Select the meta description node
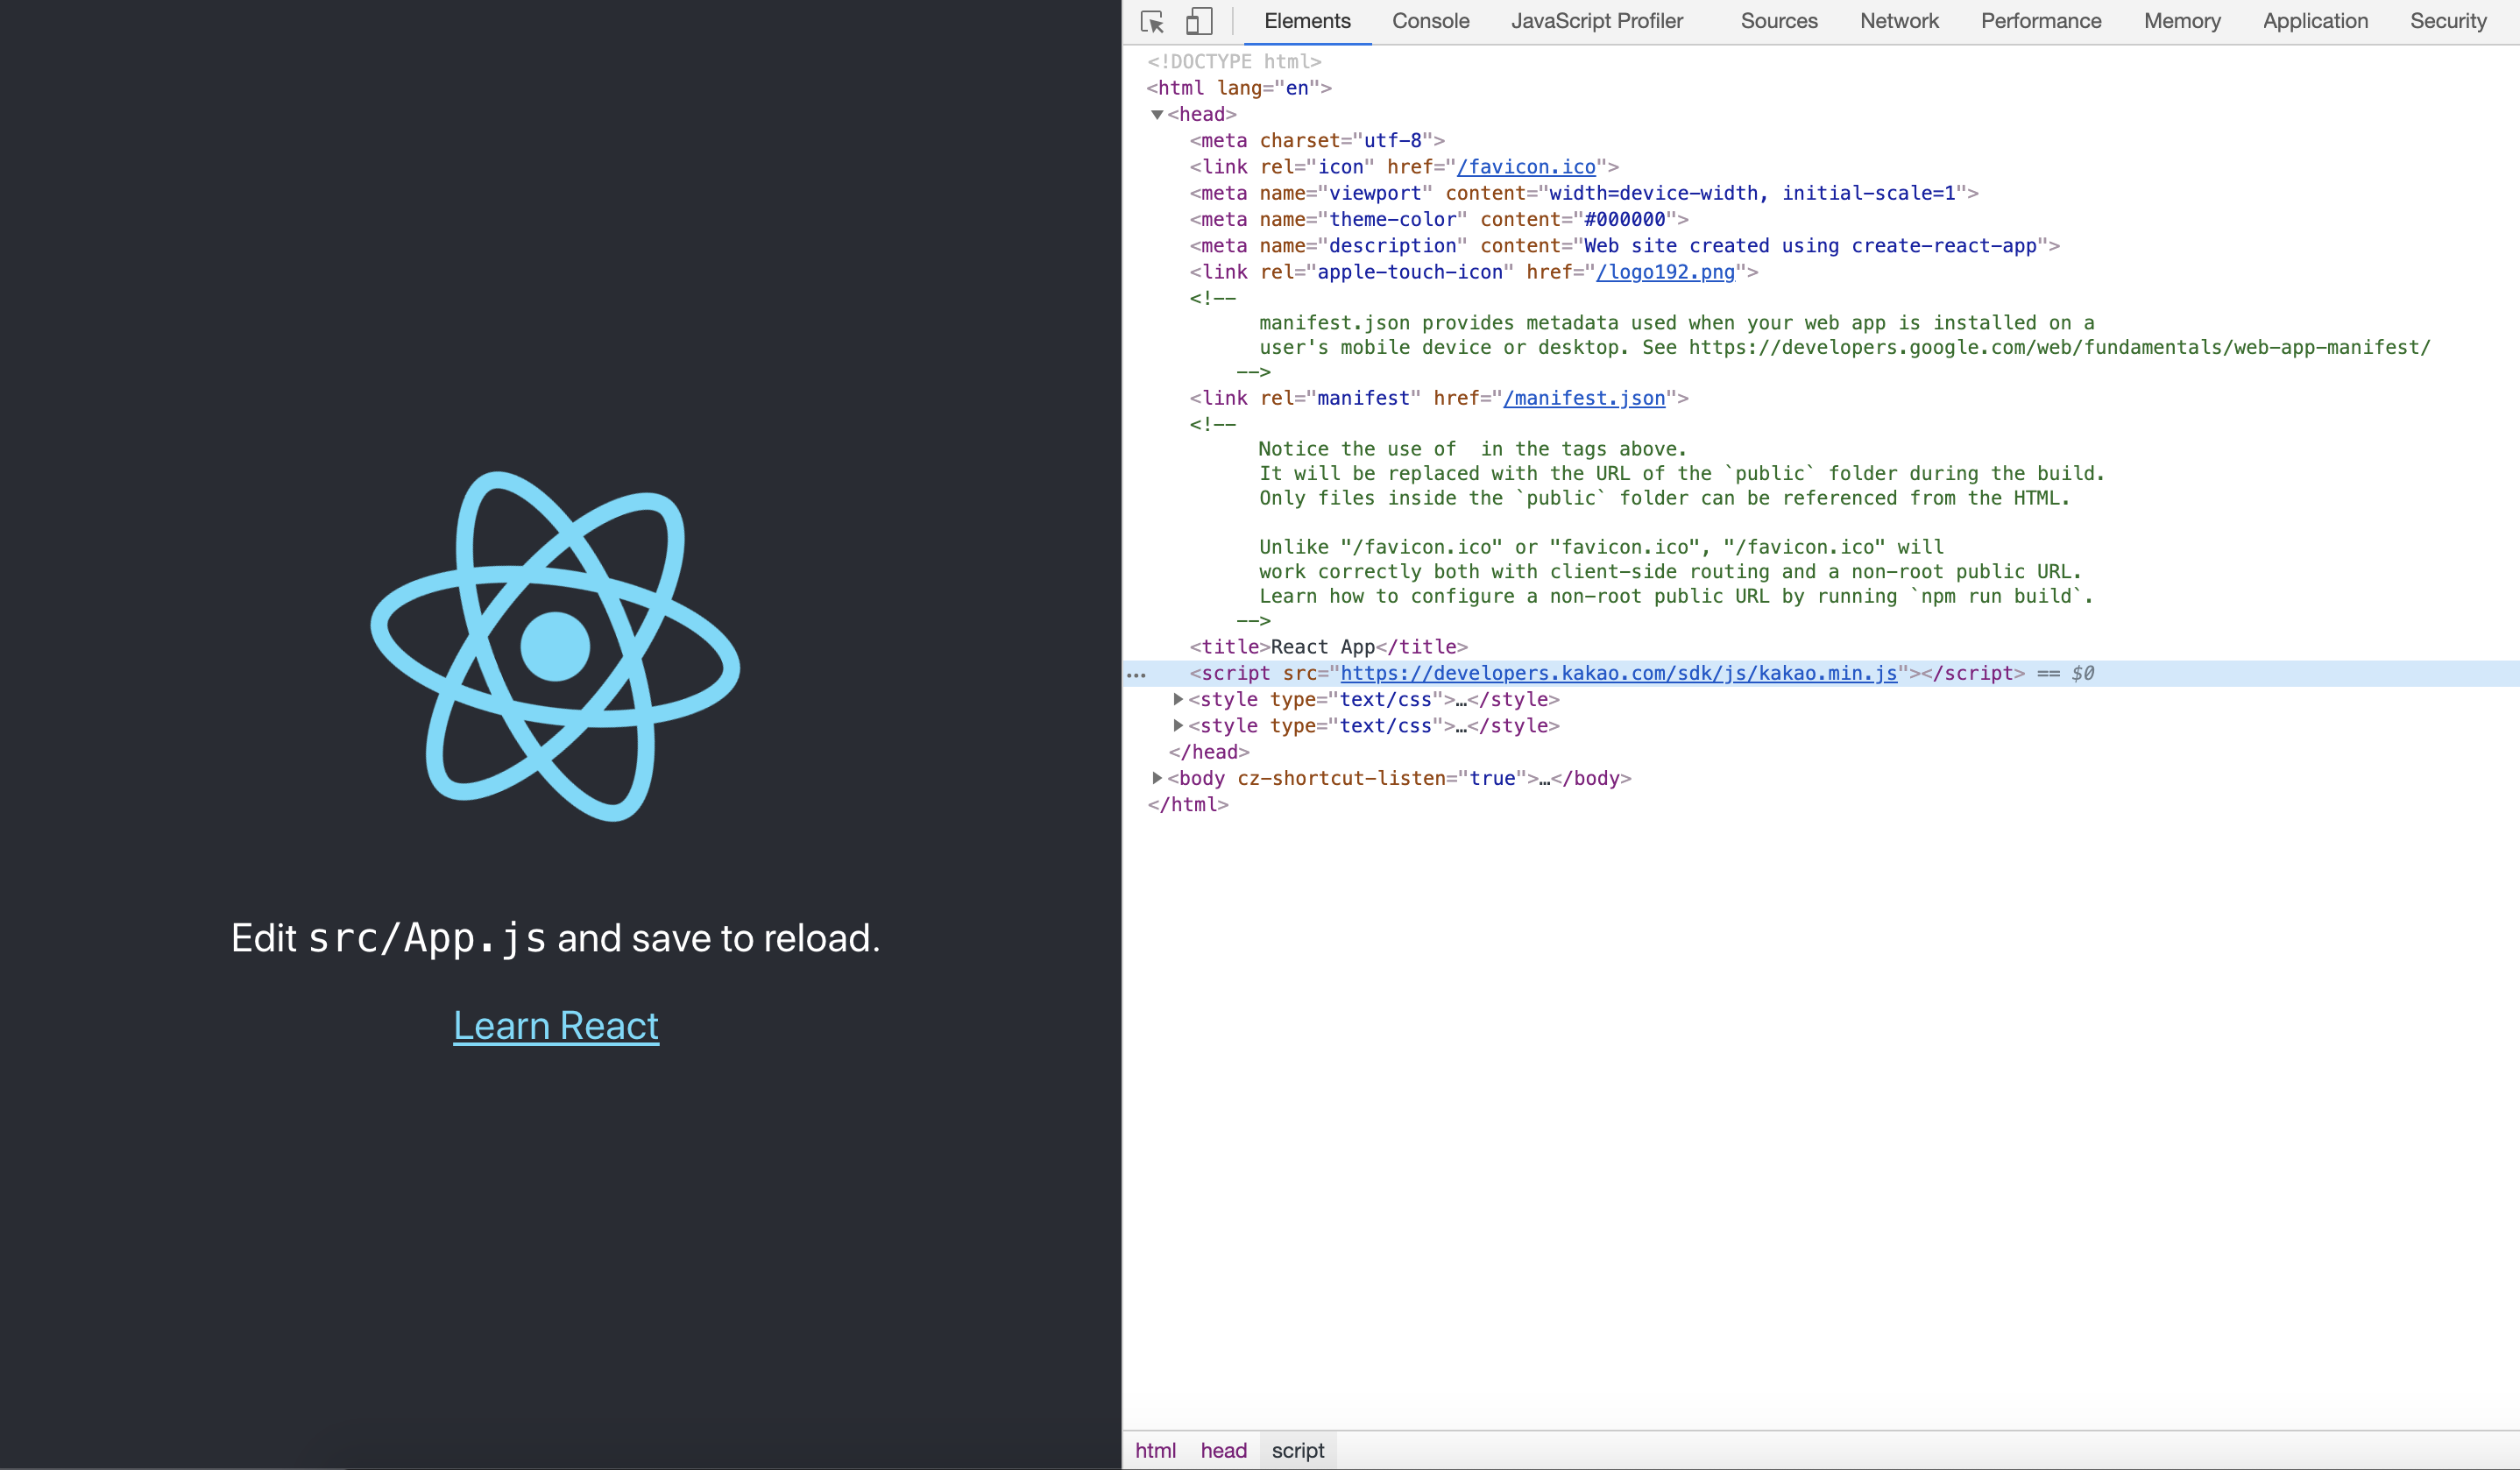Image resolution: width=2520 pixels, height=1470 pixels. pyautogui.click(x=1625, y=245)
